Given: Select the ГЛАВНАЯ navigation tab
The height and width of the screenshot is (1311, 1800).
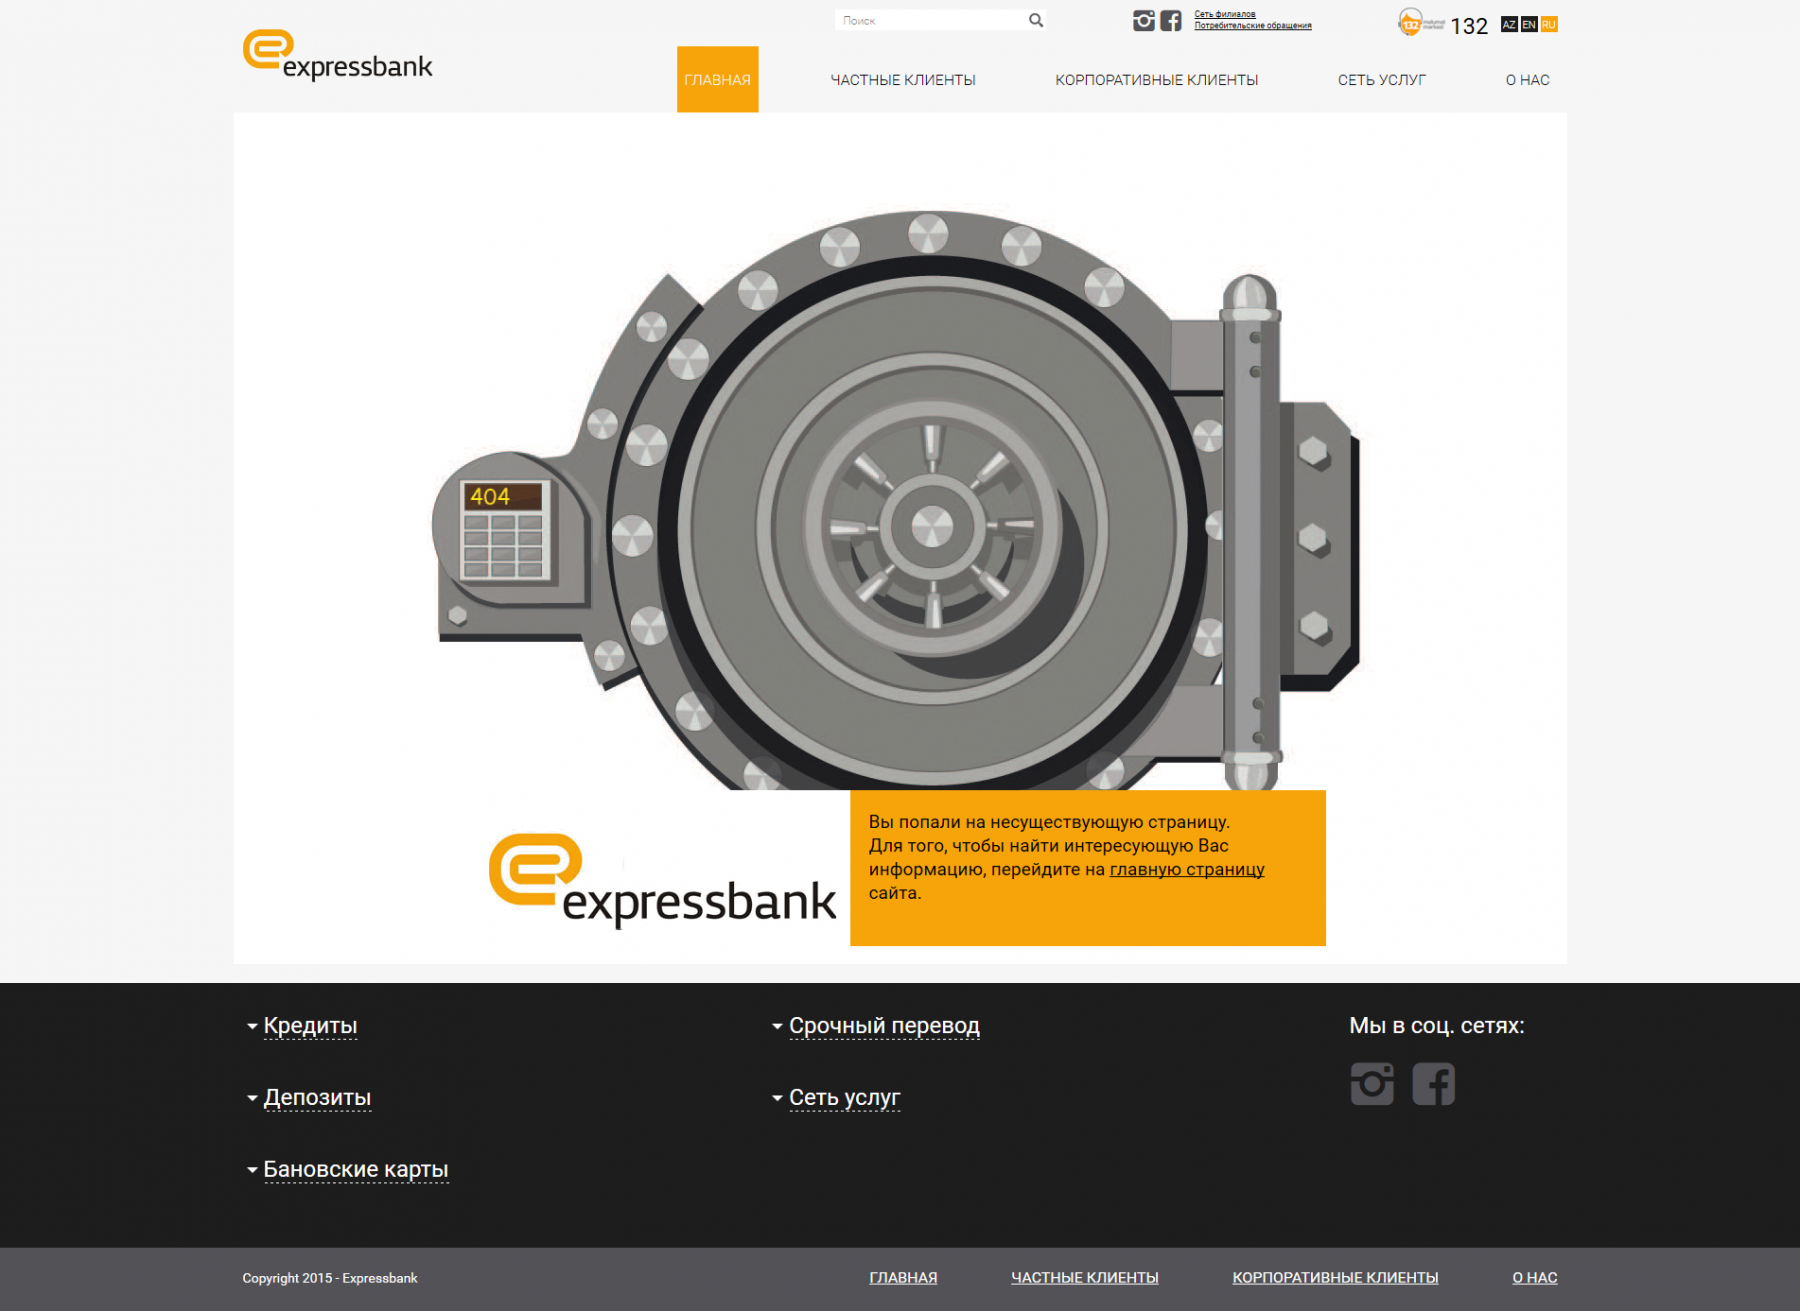Looking at the screenshot, I should point(717,79).
